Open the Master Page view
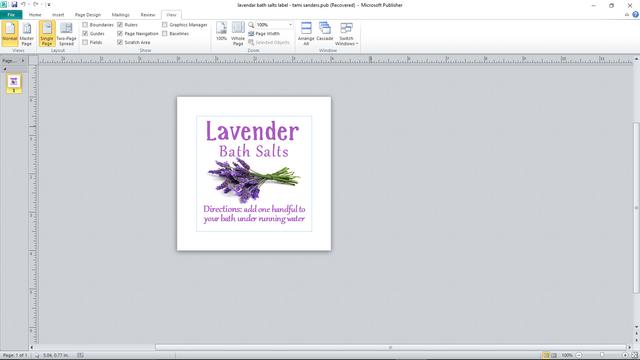640x360 pixels. (x=27, y=33)
